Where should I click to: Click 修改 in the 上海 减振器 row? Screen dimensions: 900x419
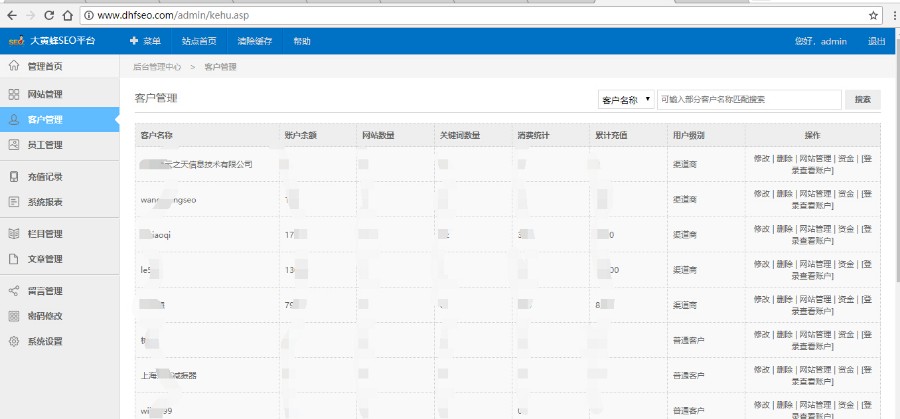761,370
